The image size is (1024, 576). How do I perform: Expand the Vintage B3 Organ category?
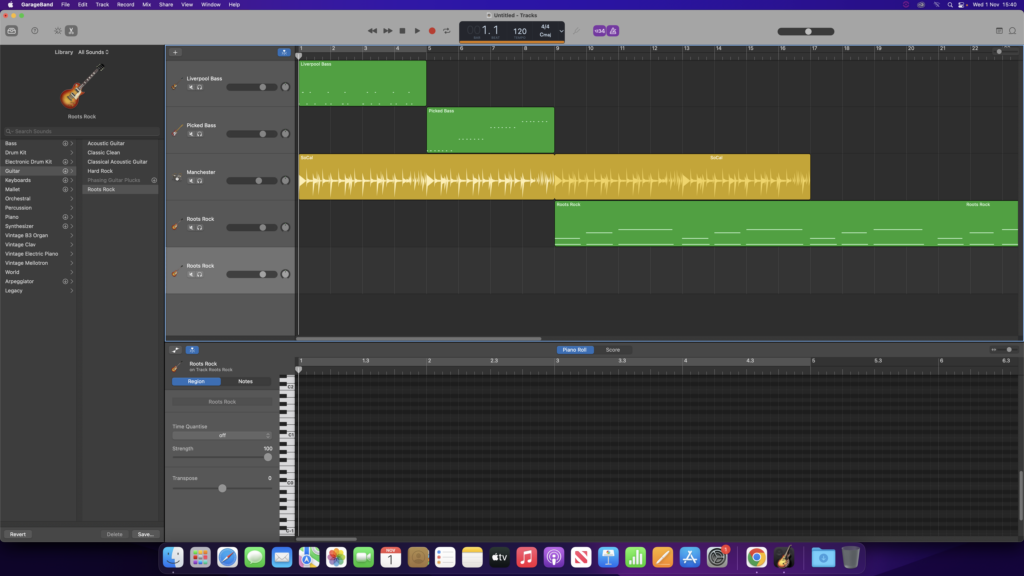point(72,235)
